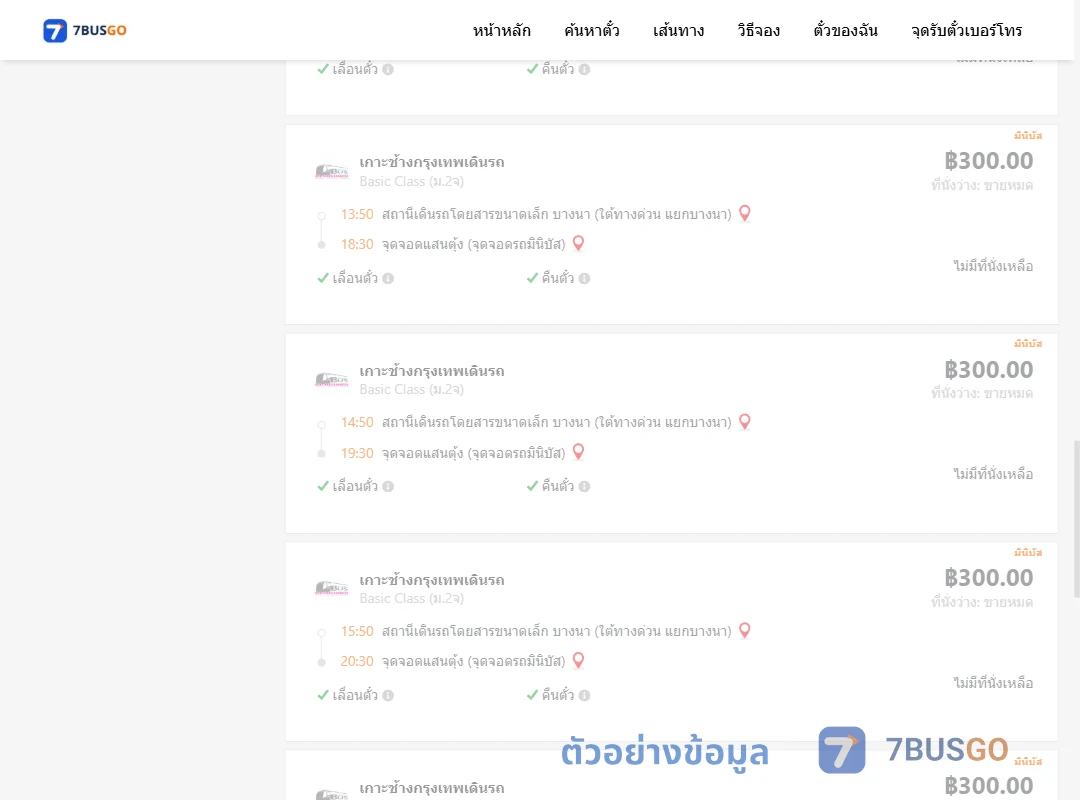
Task: Click the 7BUSGO logo in header
Action: (x=85, y=30)
